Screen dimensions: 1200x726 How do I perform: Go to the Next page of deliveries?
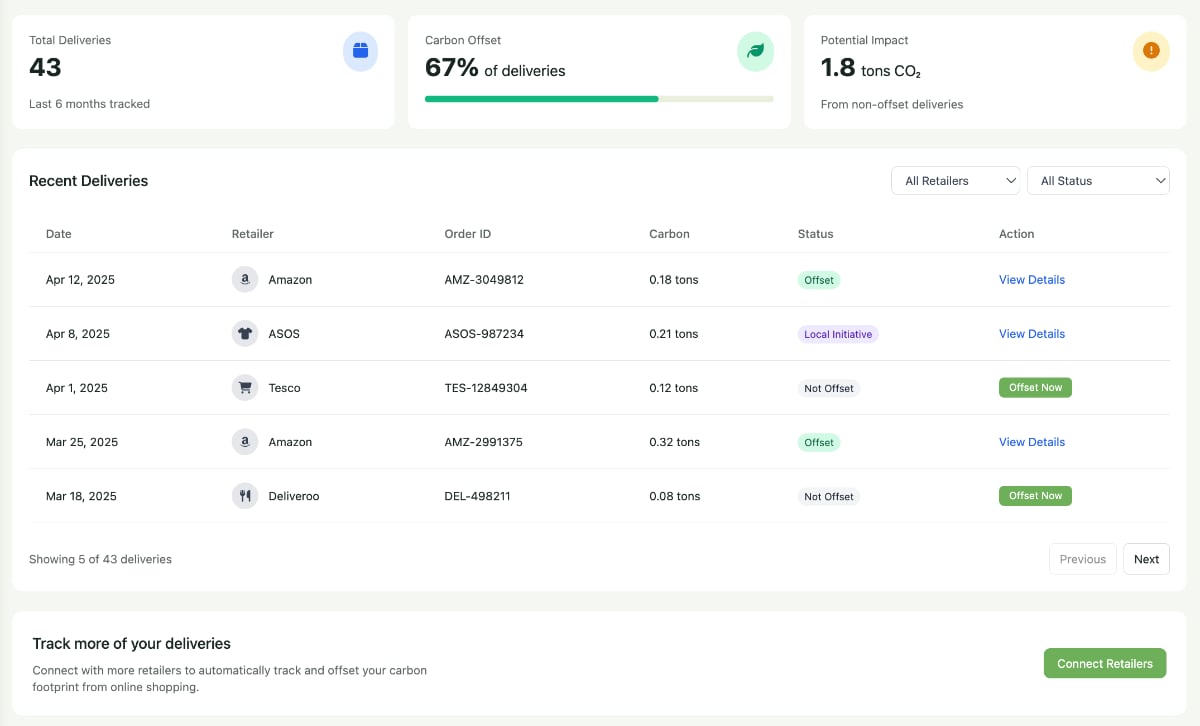point(1146,558)
